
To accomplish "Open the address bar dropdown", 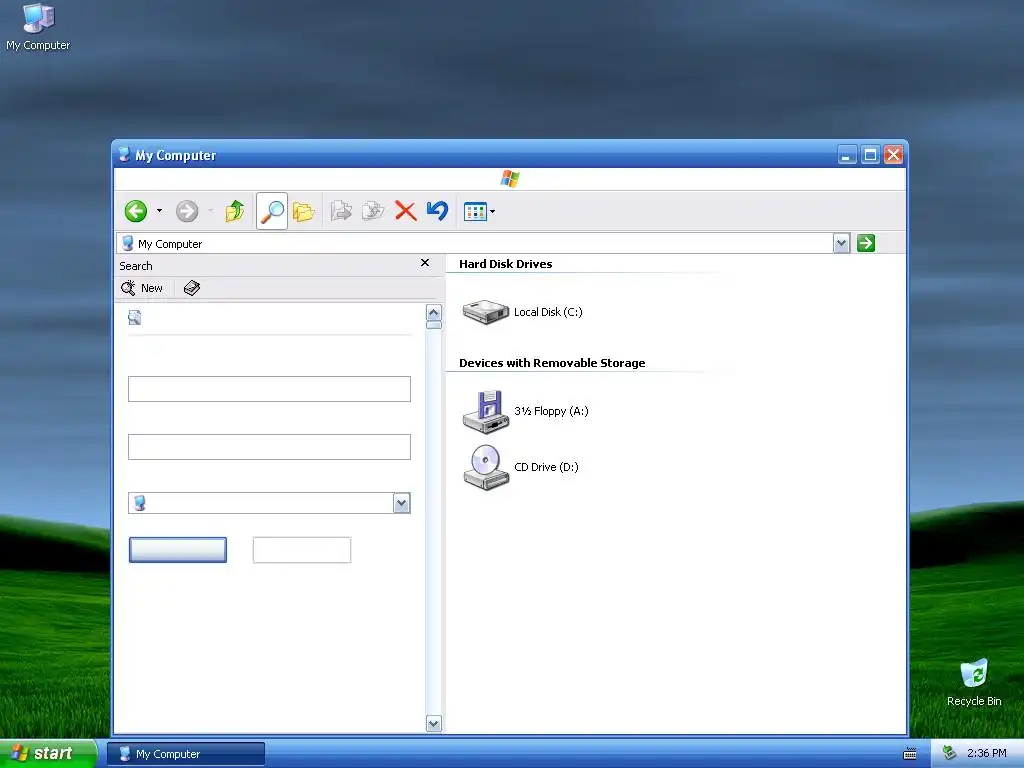I will coord(841,244).
